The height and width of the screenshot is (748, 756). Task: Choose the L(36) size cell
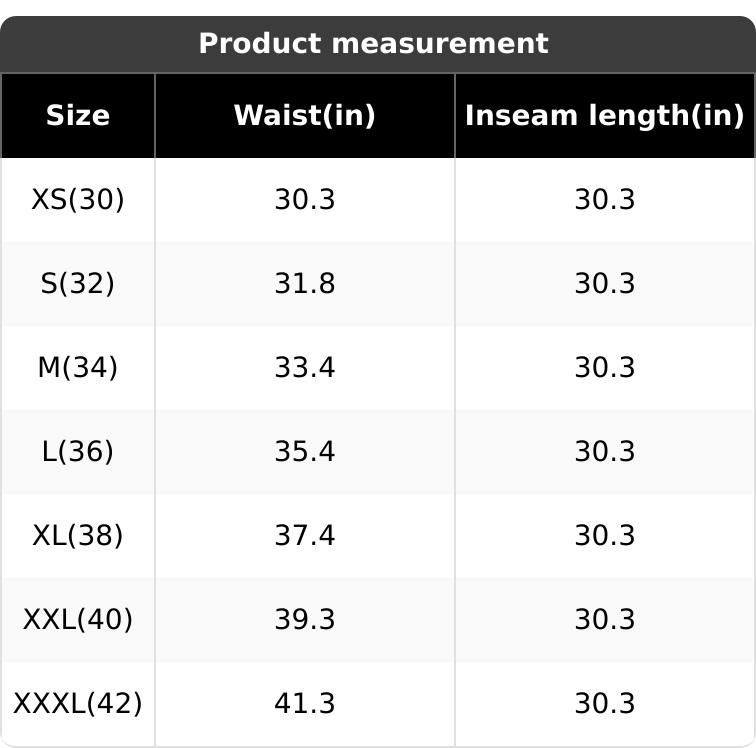[x=78, y=452]
